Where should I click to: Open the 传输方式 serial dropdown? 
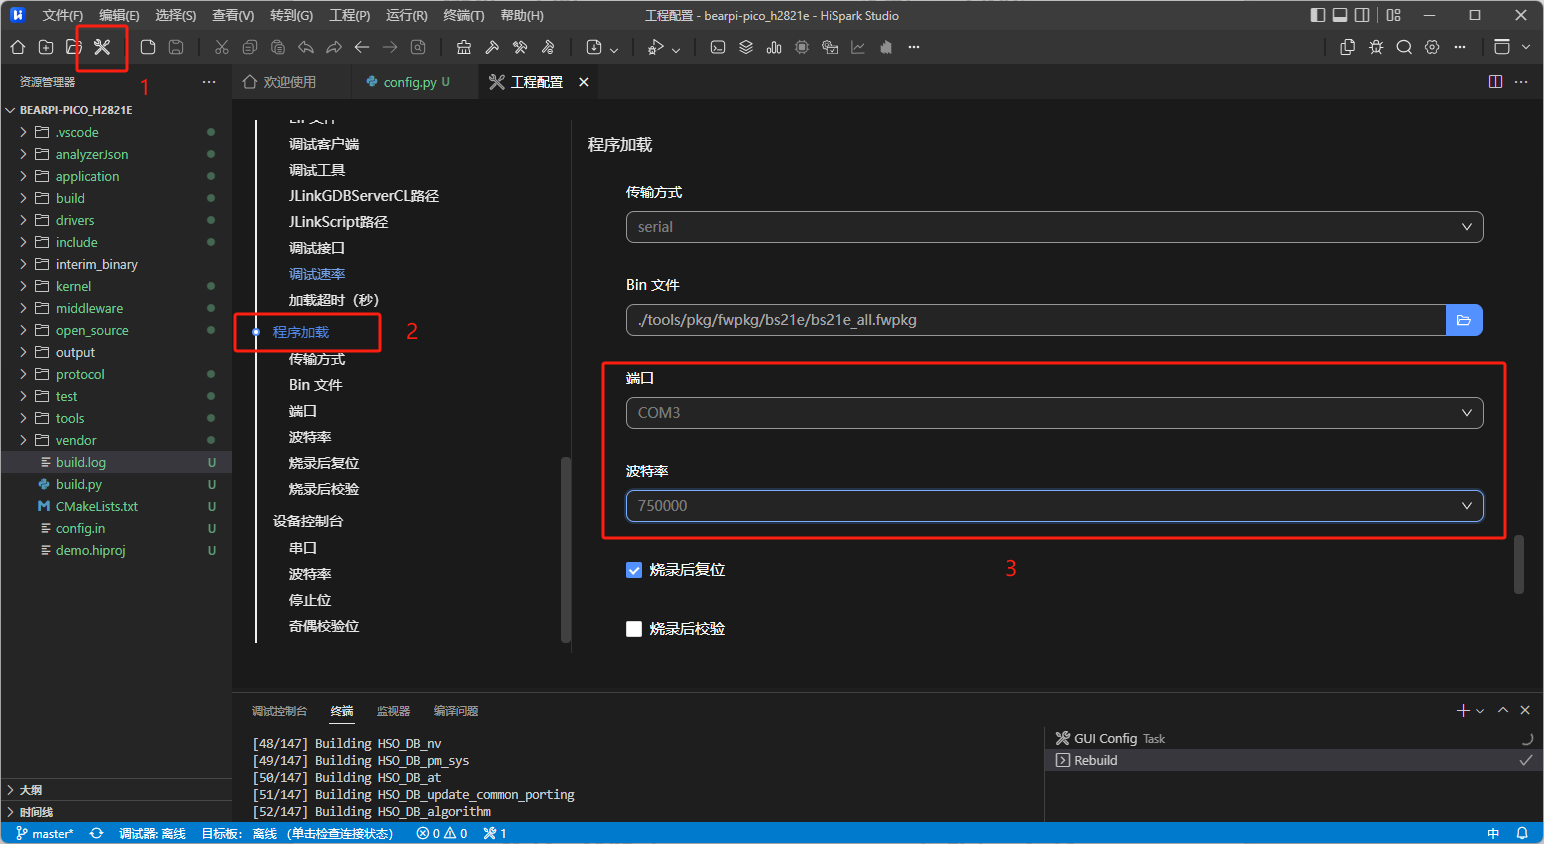(x=1054, y=227)
